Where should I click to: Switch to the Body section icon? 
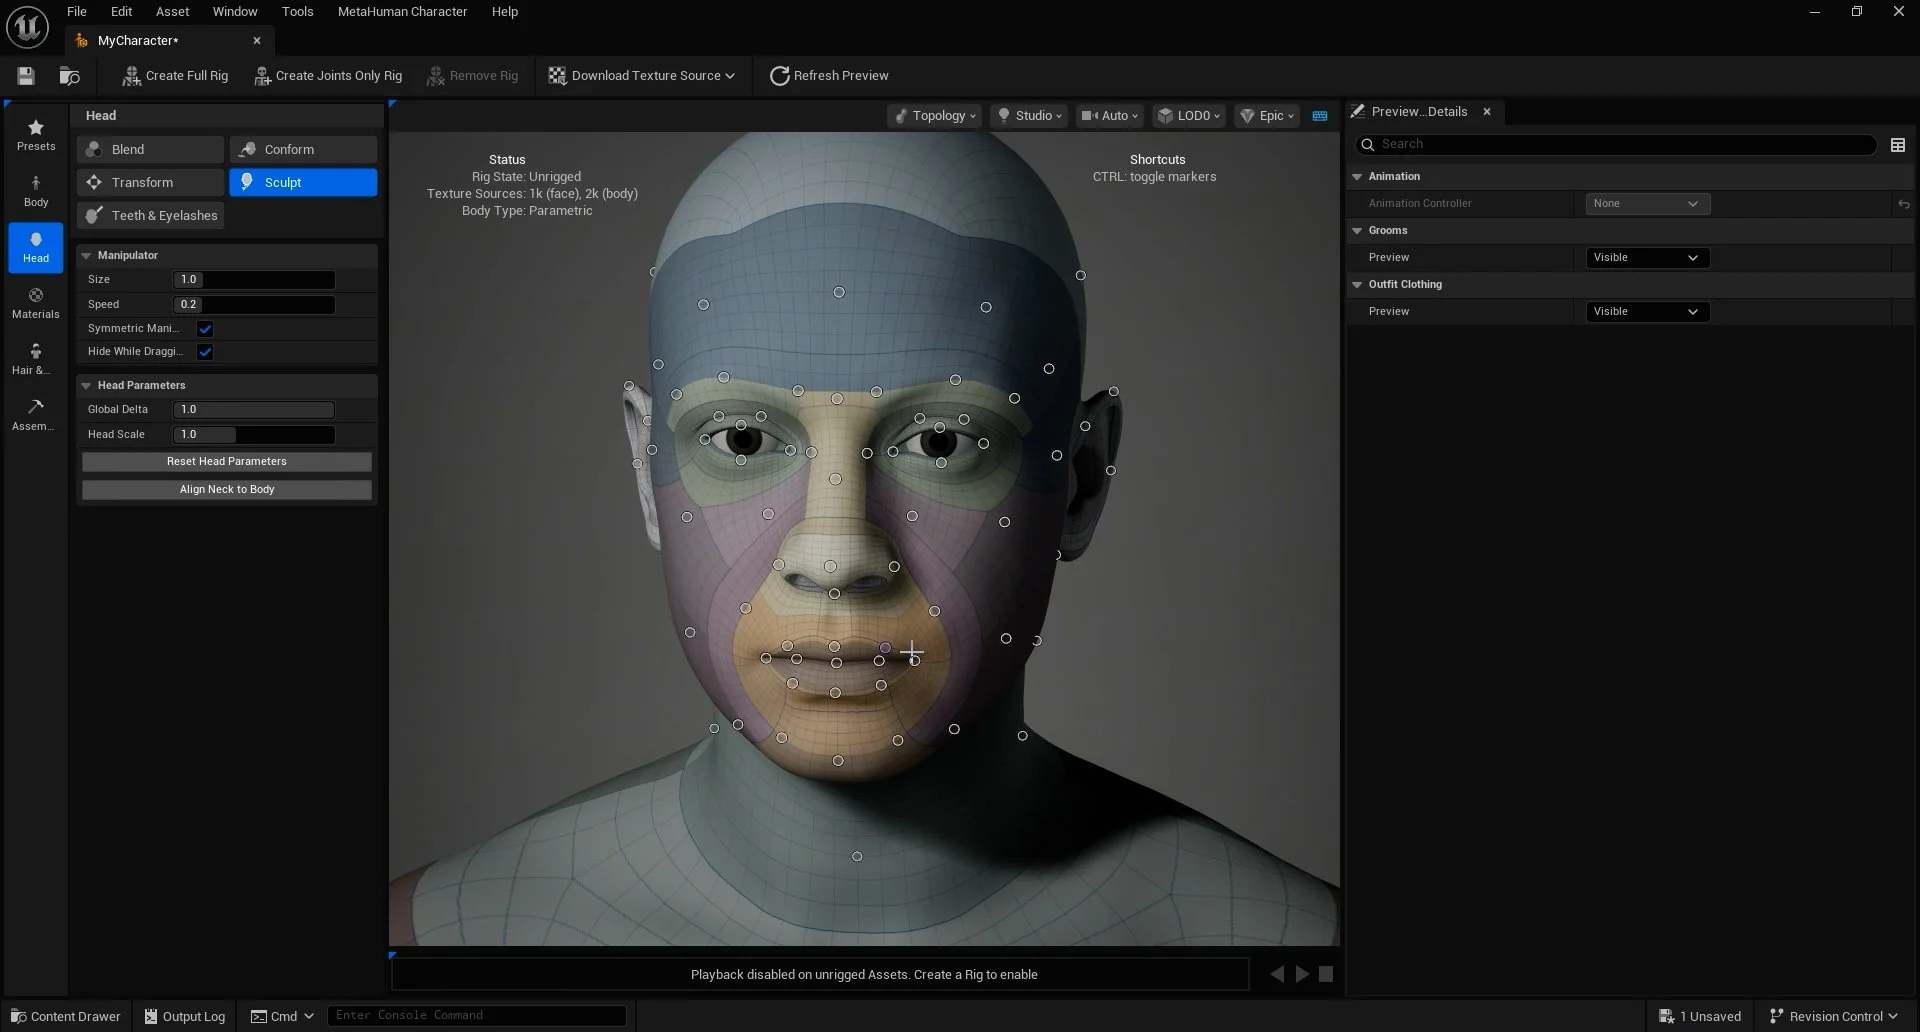(x=36, y=190)
